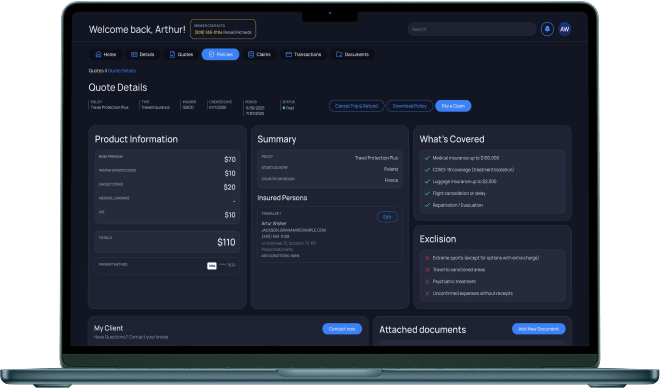Switch to the Transactions tab
Viewport: 660px width, 388px height.
coord(303,54)
